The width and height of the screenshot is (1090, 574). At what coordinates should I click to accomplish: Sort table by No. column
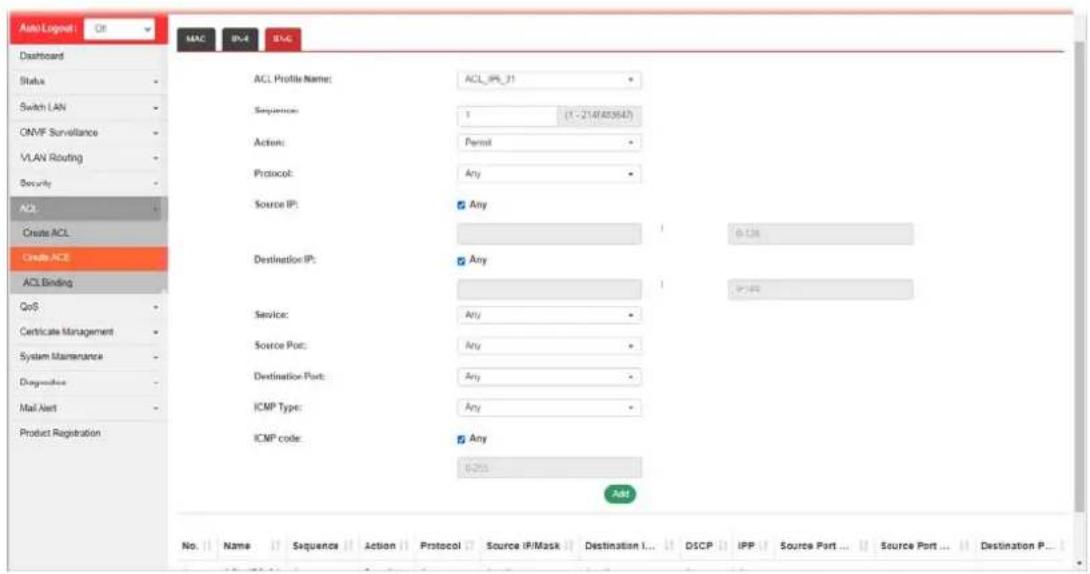[x=197, y=546]
